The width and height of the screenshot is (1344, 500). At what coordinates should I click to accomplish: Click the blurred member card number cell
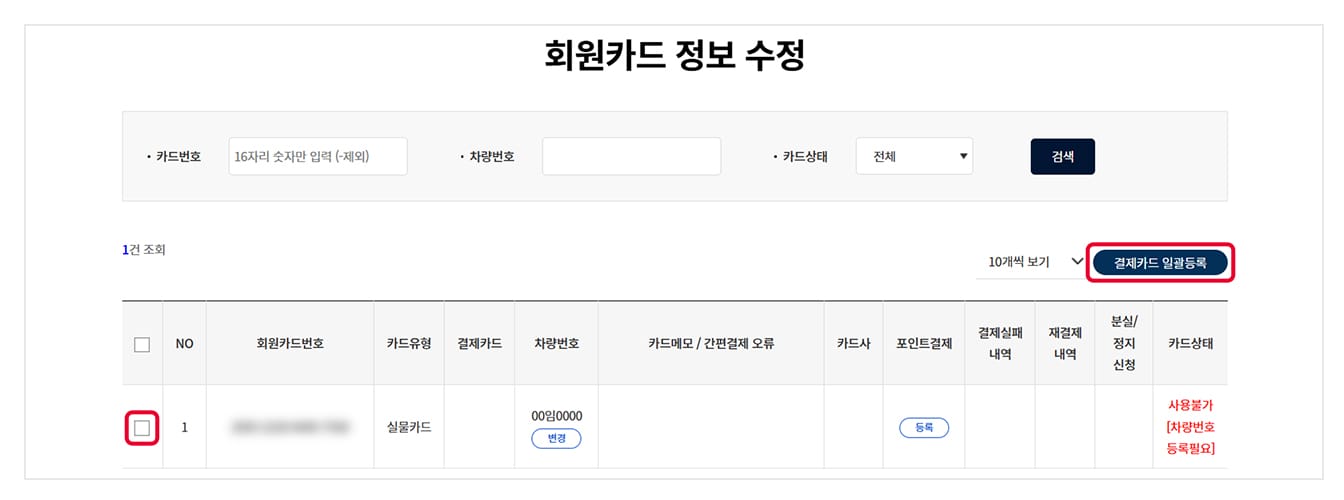[290, 428]
